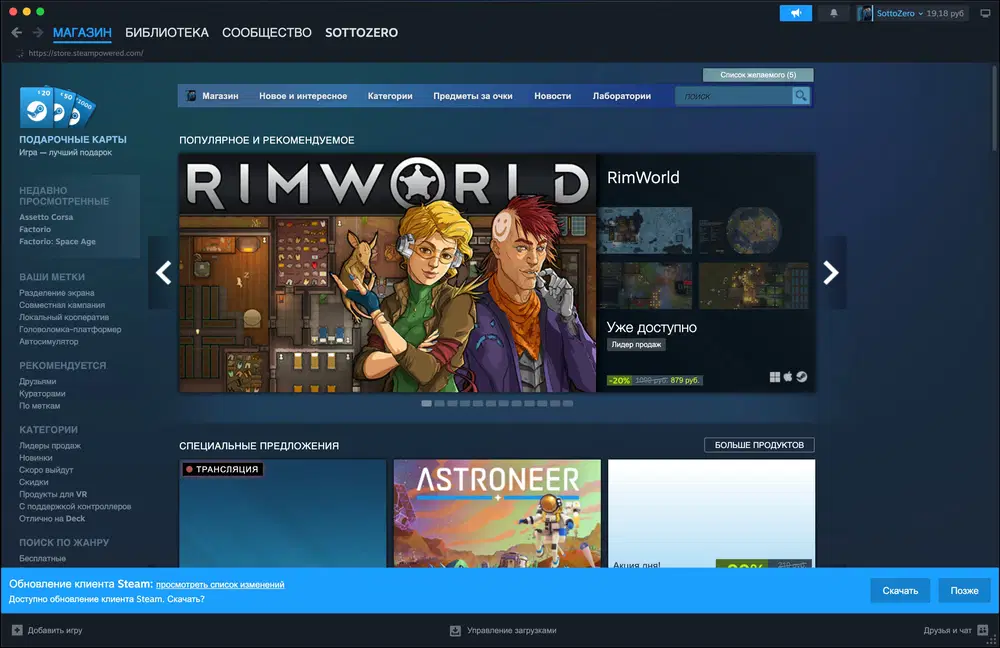Select the last carousel page indicator
1000x648 pixels.
(568, 403)
